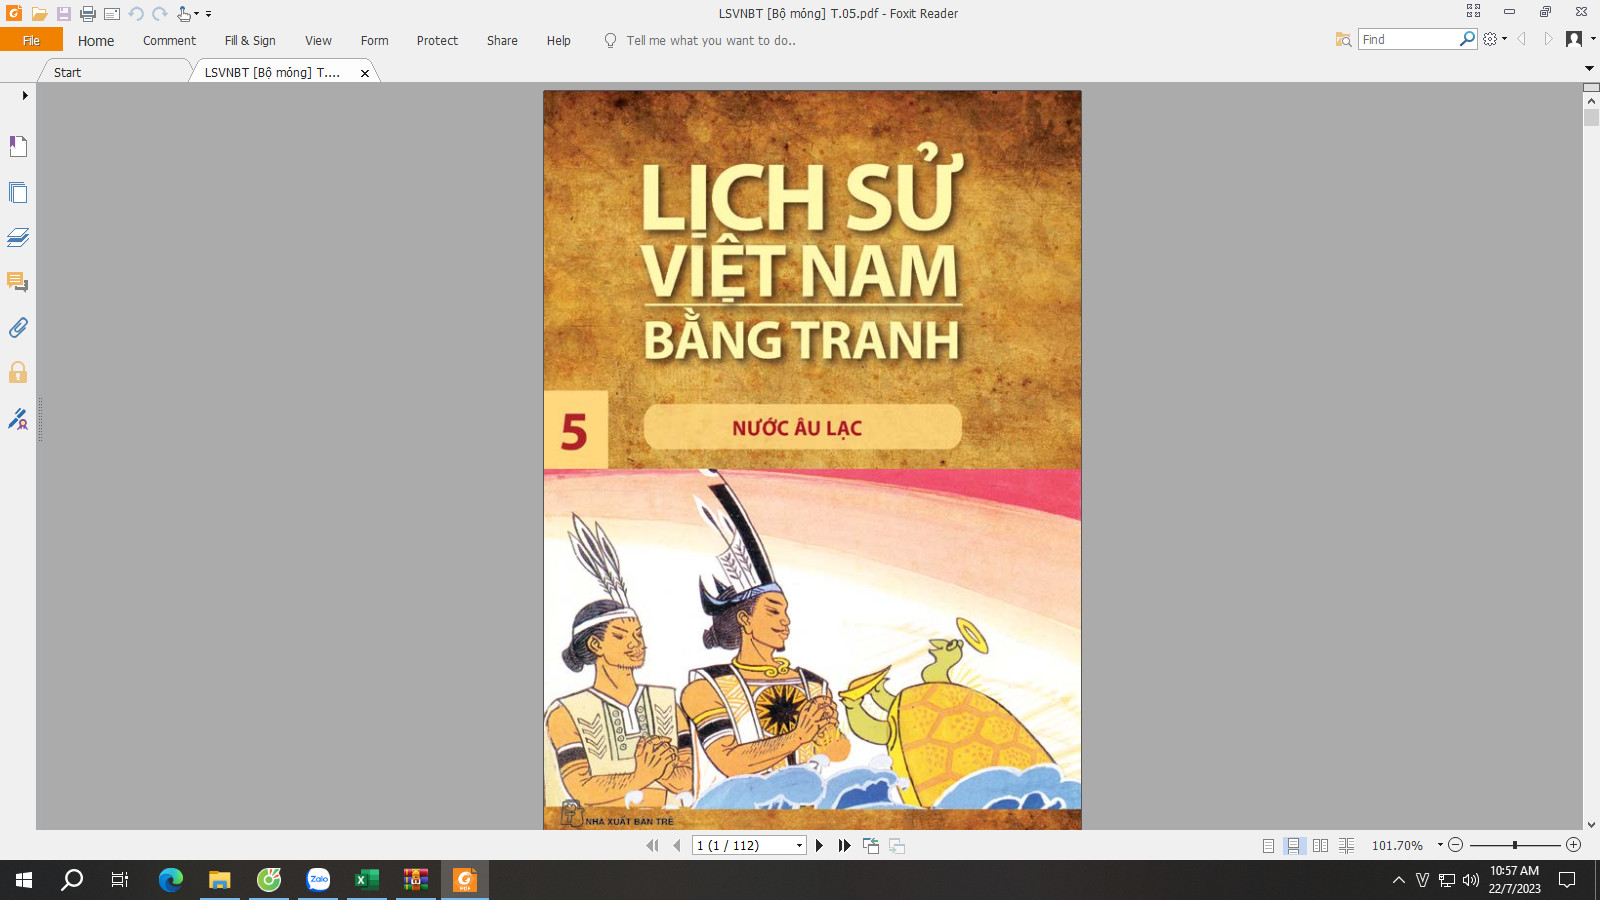The height and width of the screenshot is (900, 1600).
Task: Show the Attachments paperclip panel
Action: coord(18,328)
